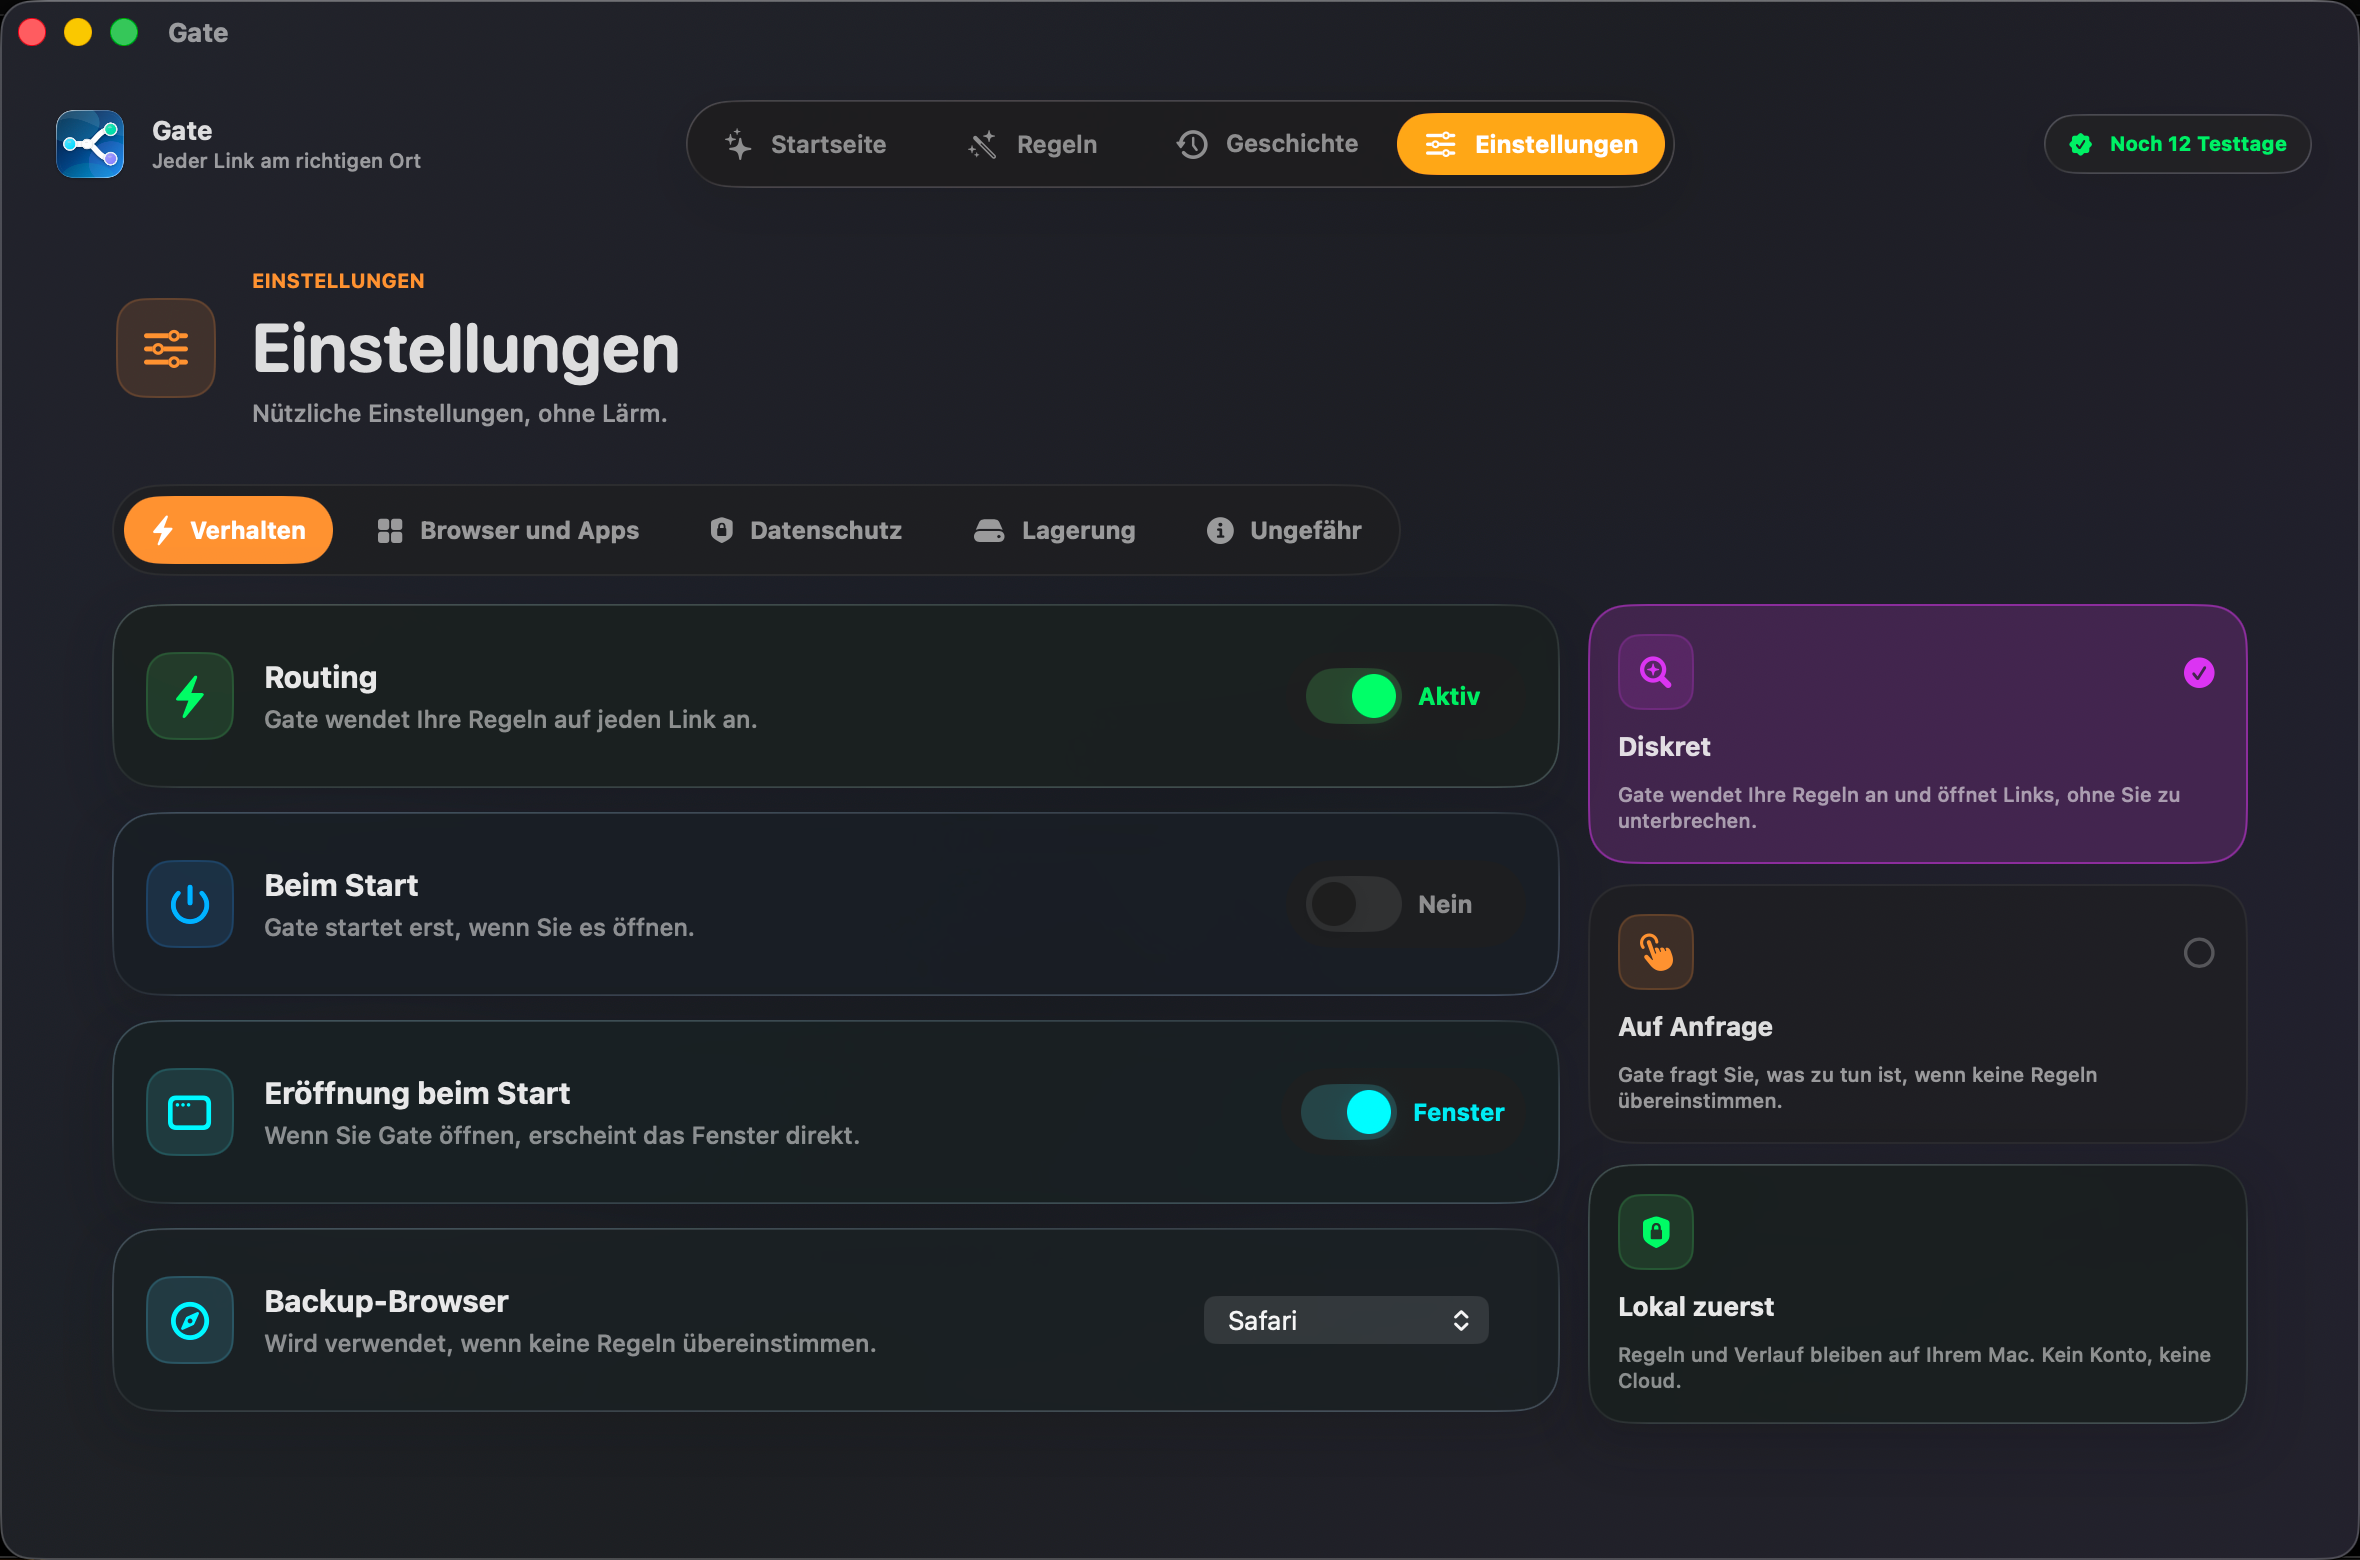
Task: Toggle the Eröffnung beim Start Fenster switch
Action: [1348, 1112]
